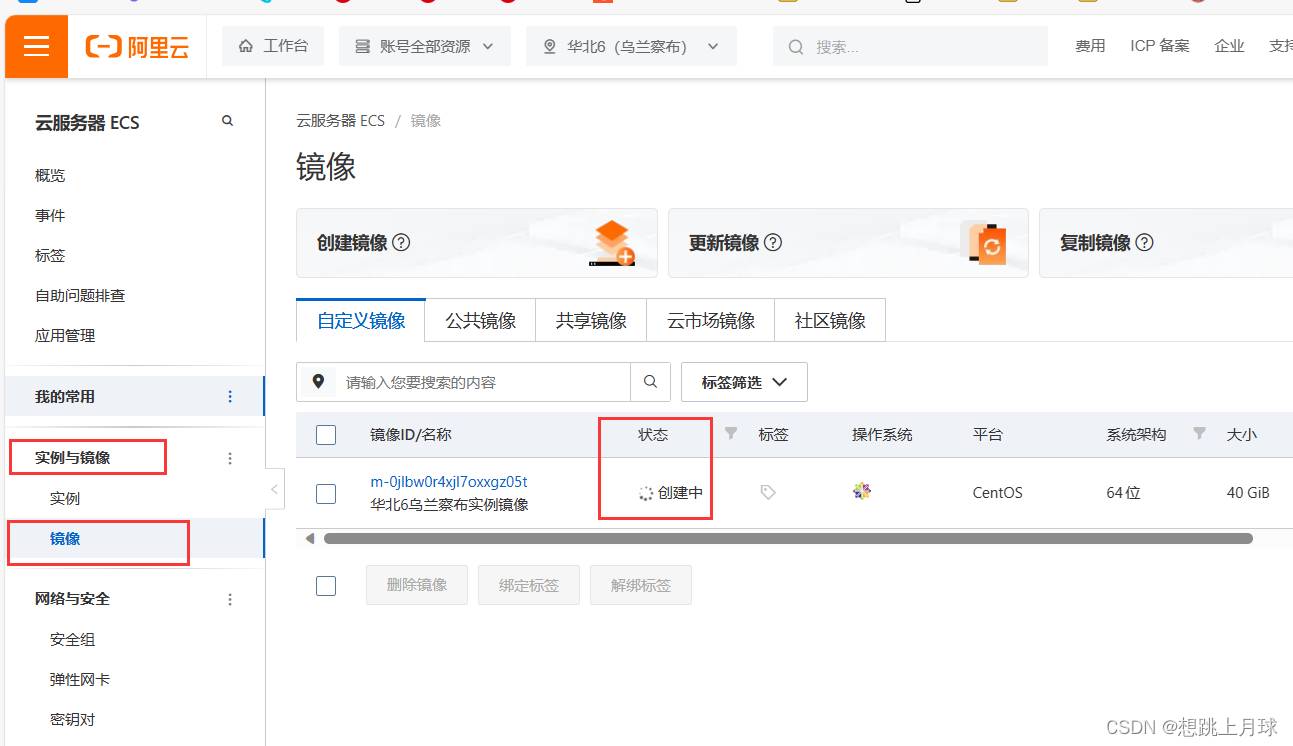Open image link m-0jlbw0r4xjl7oxxgz05t
1293x746 pixels.
pos(449,482)
